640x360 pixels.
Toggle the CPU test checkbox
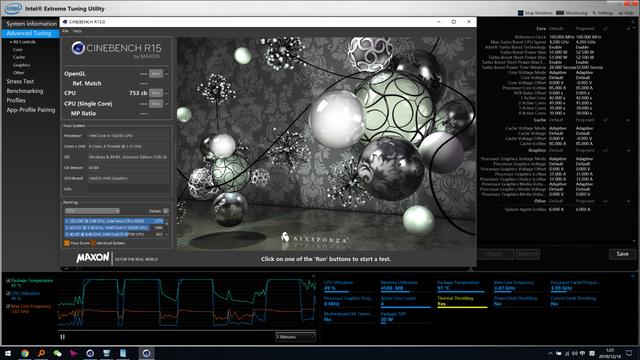click(167, 93)
